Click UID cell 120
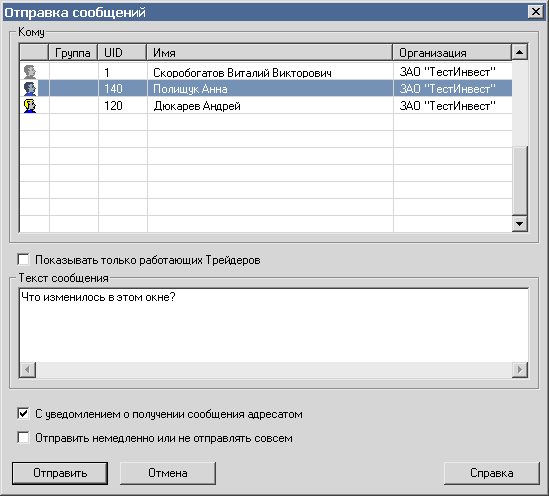Screen dimensions: 549x496 click(123, 106)
